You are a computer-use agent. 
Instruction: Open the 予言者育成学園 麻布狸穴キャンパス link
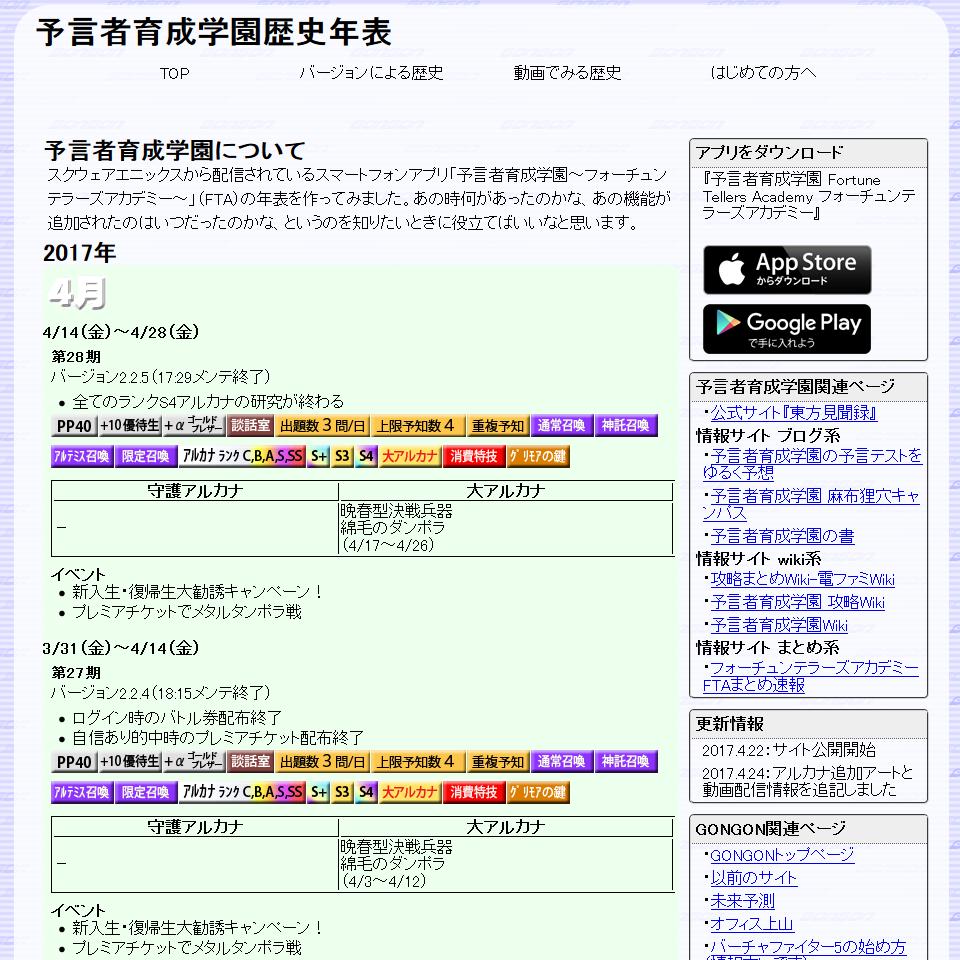[811, 504]
